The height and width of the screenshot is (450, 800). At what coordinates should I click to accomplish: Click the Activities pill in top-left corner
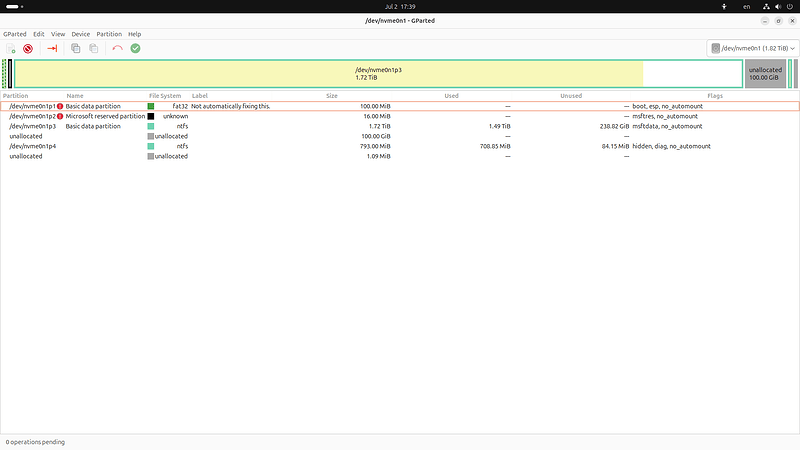[x=14, y=7]
